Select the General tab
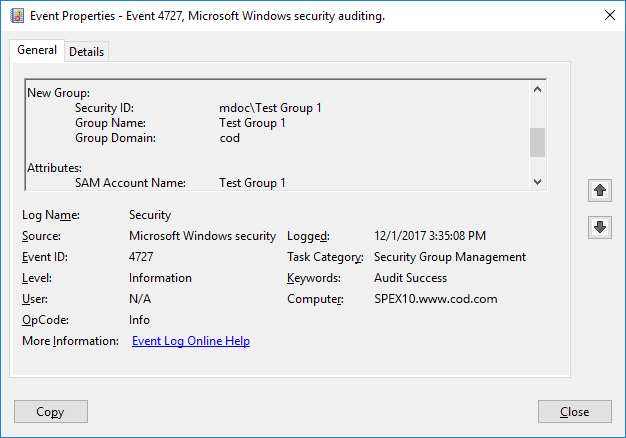Screen dimensions: 626x438 37,50
